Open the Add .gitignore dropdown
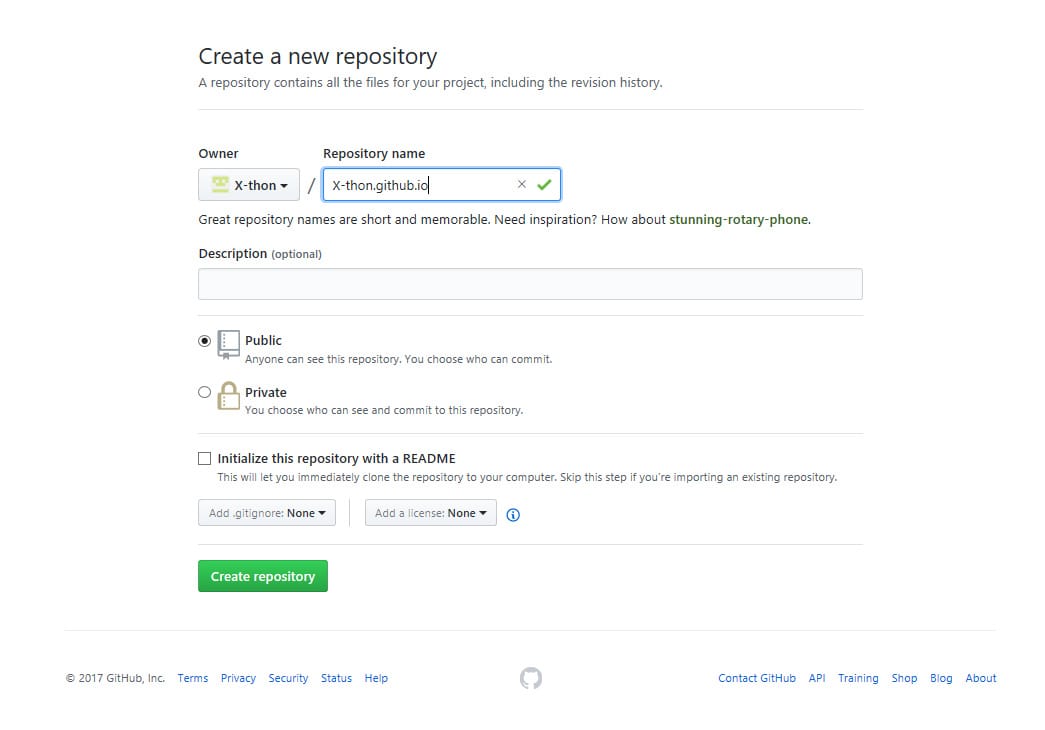 [x=266, y=512]
